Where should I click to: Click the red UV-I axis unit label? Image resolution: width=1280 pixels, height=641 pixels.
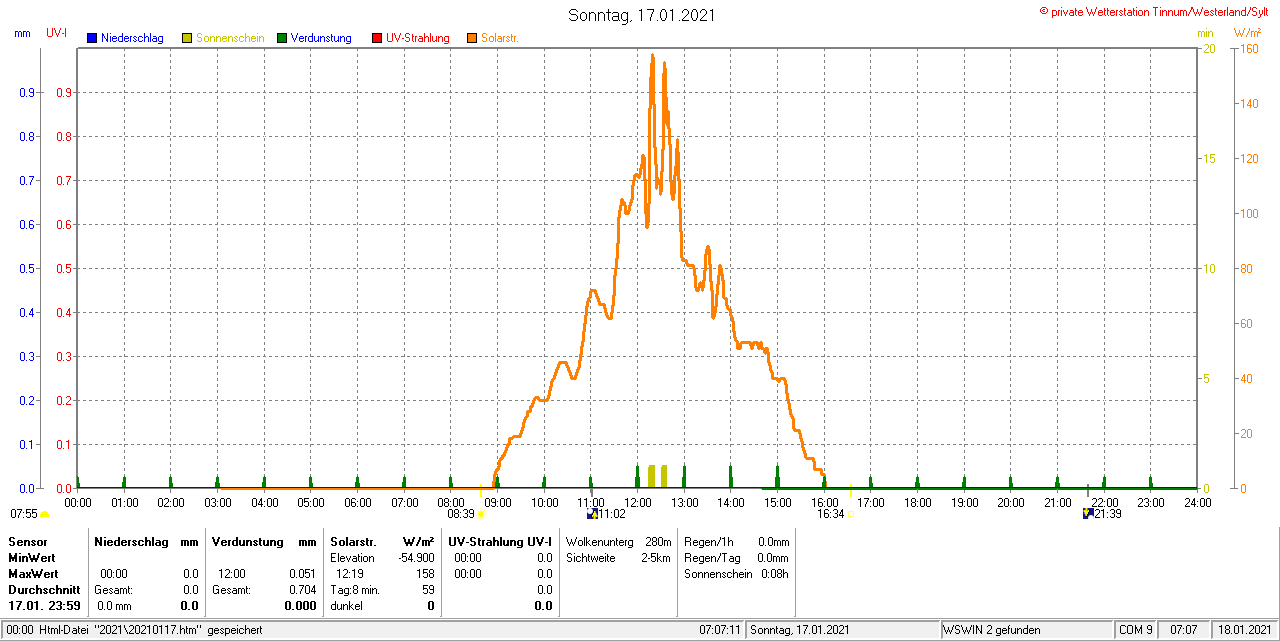56,33
